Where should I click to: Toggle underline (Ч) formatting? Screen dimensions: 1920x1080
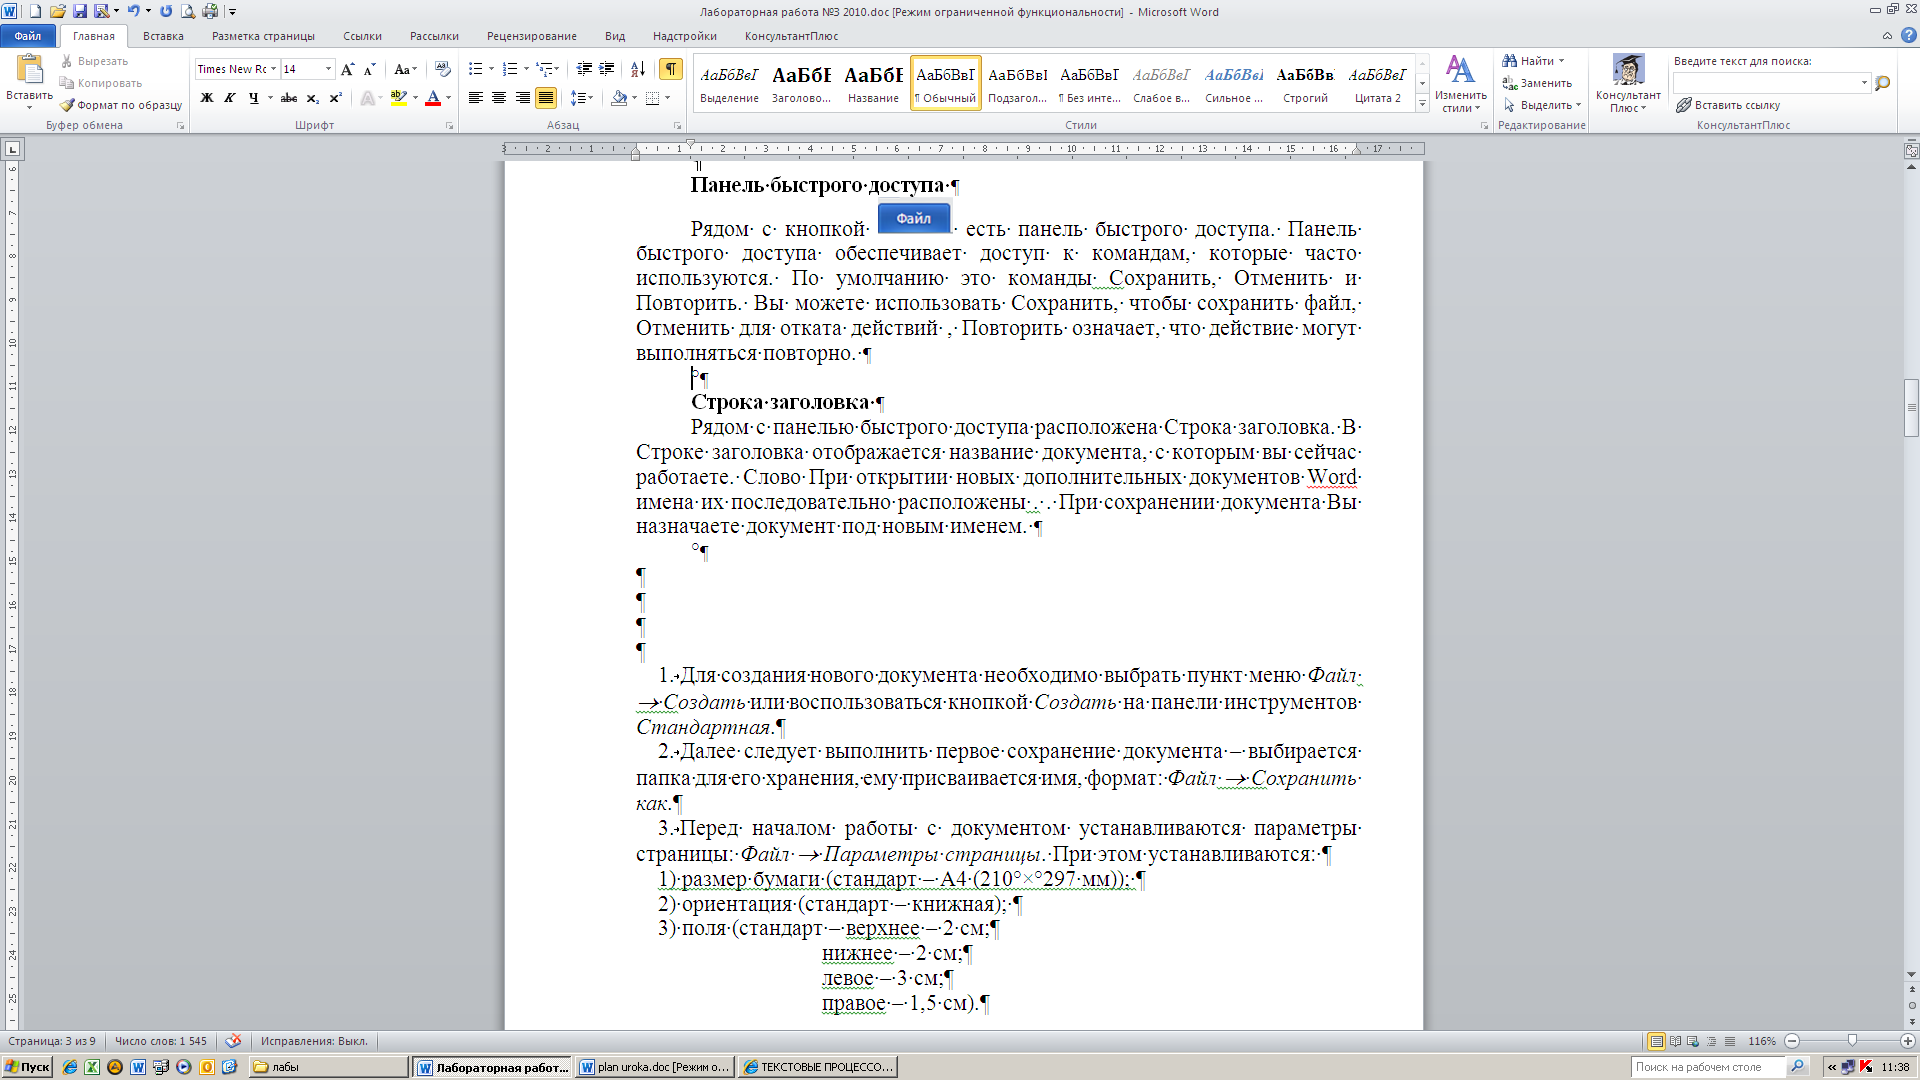click(x=253, y=98)
